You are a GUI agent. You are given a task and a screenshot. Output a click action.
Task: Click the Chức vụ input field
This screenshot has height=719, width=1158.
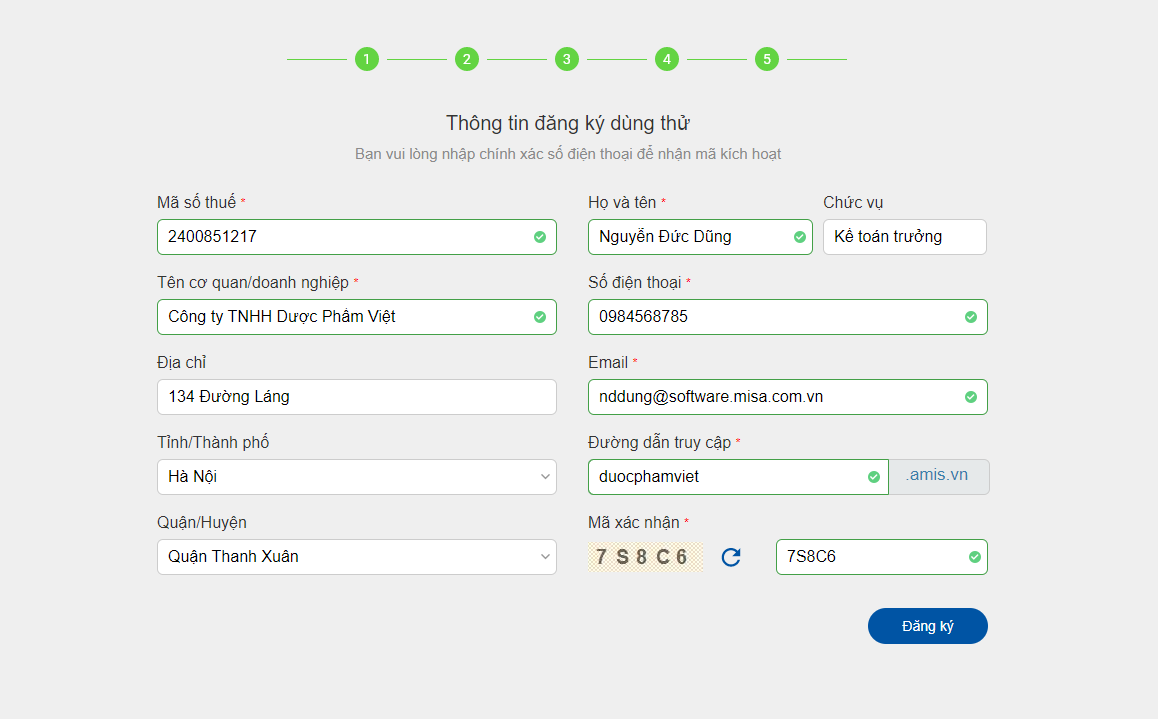[904, 237]
